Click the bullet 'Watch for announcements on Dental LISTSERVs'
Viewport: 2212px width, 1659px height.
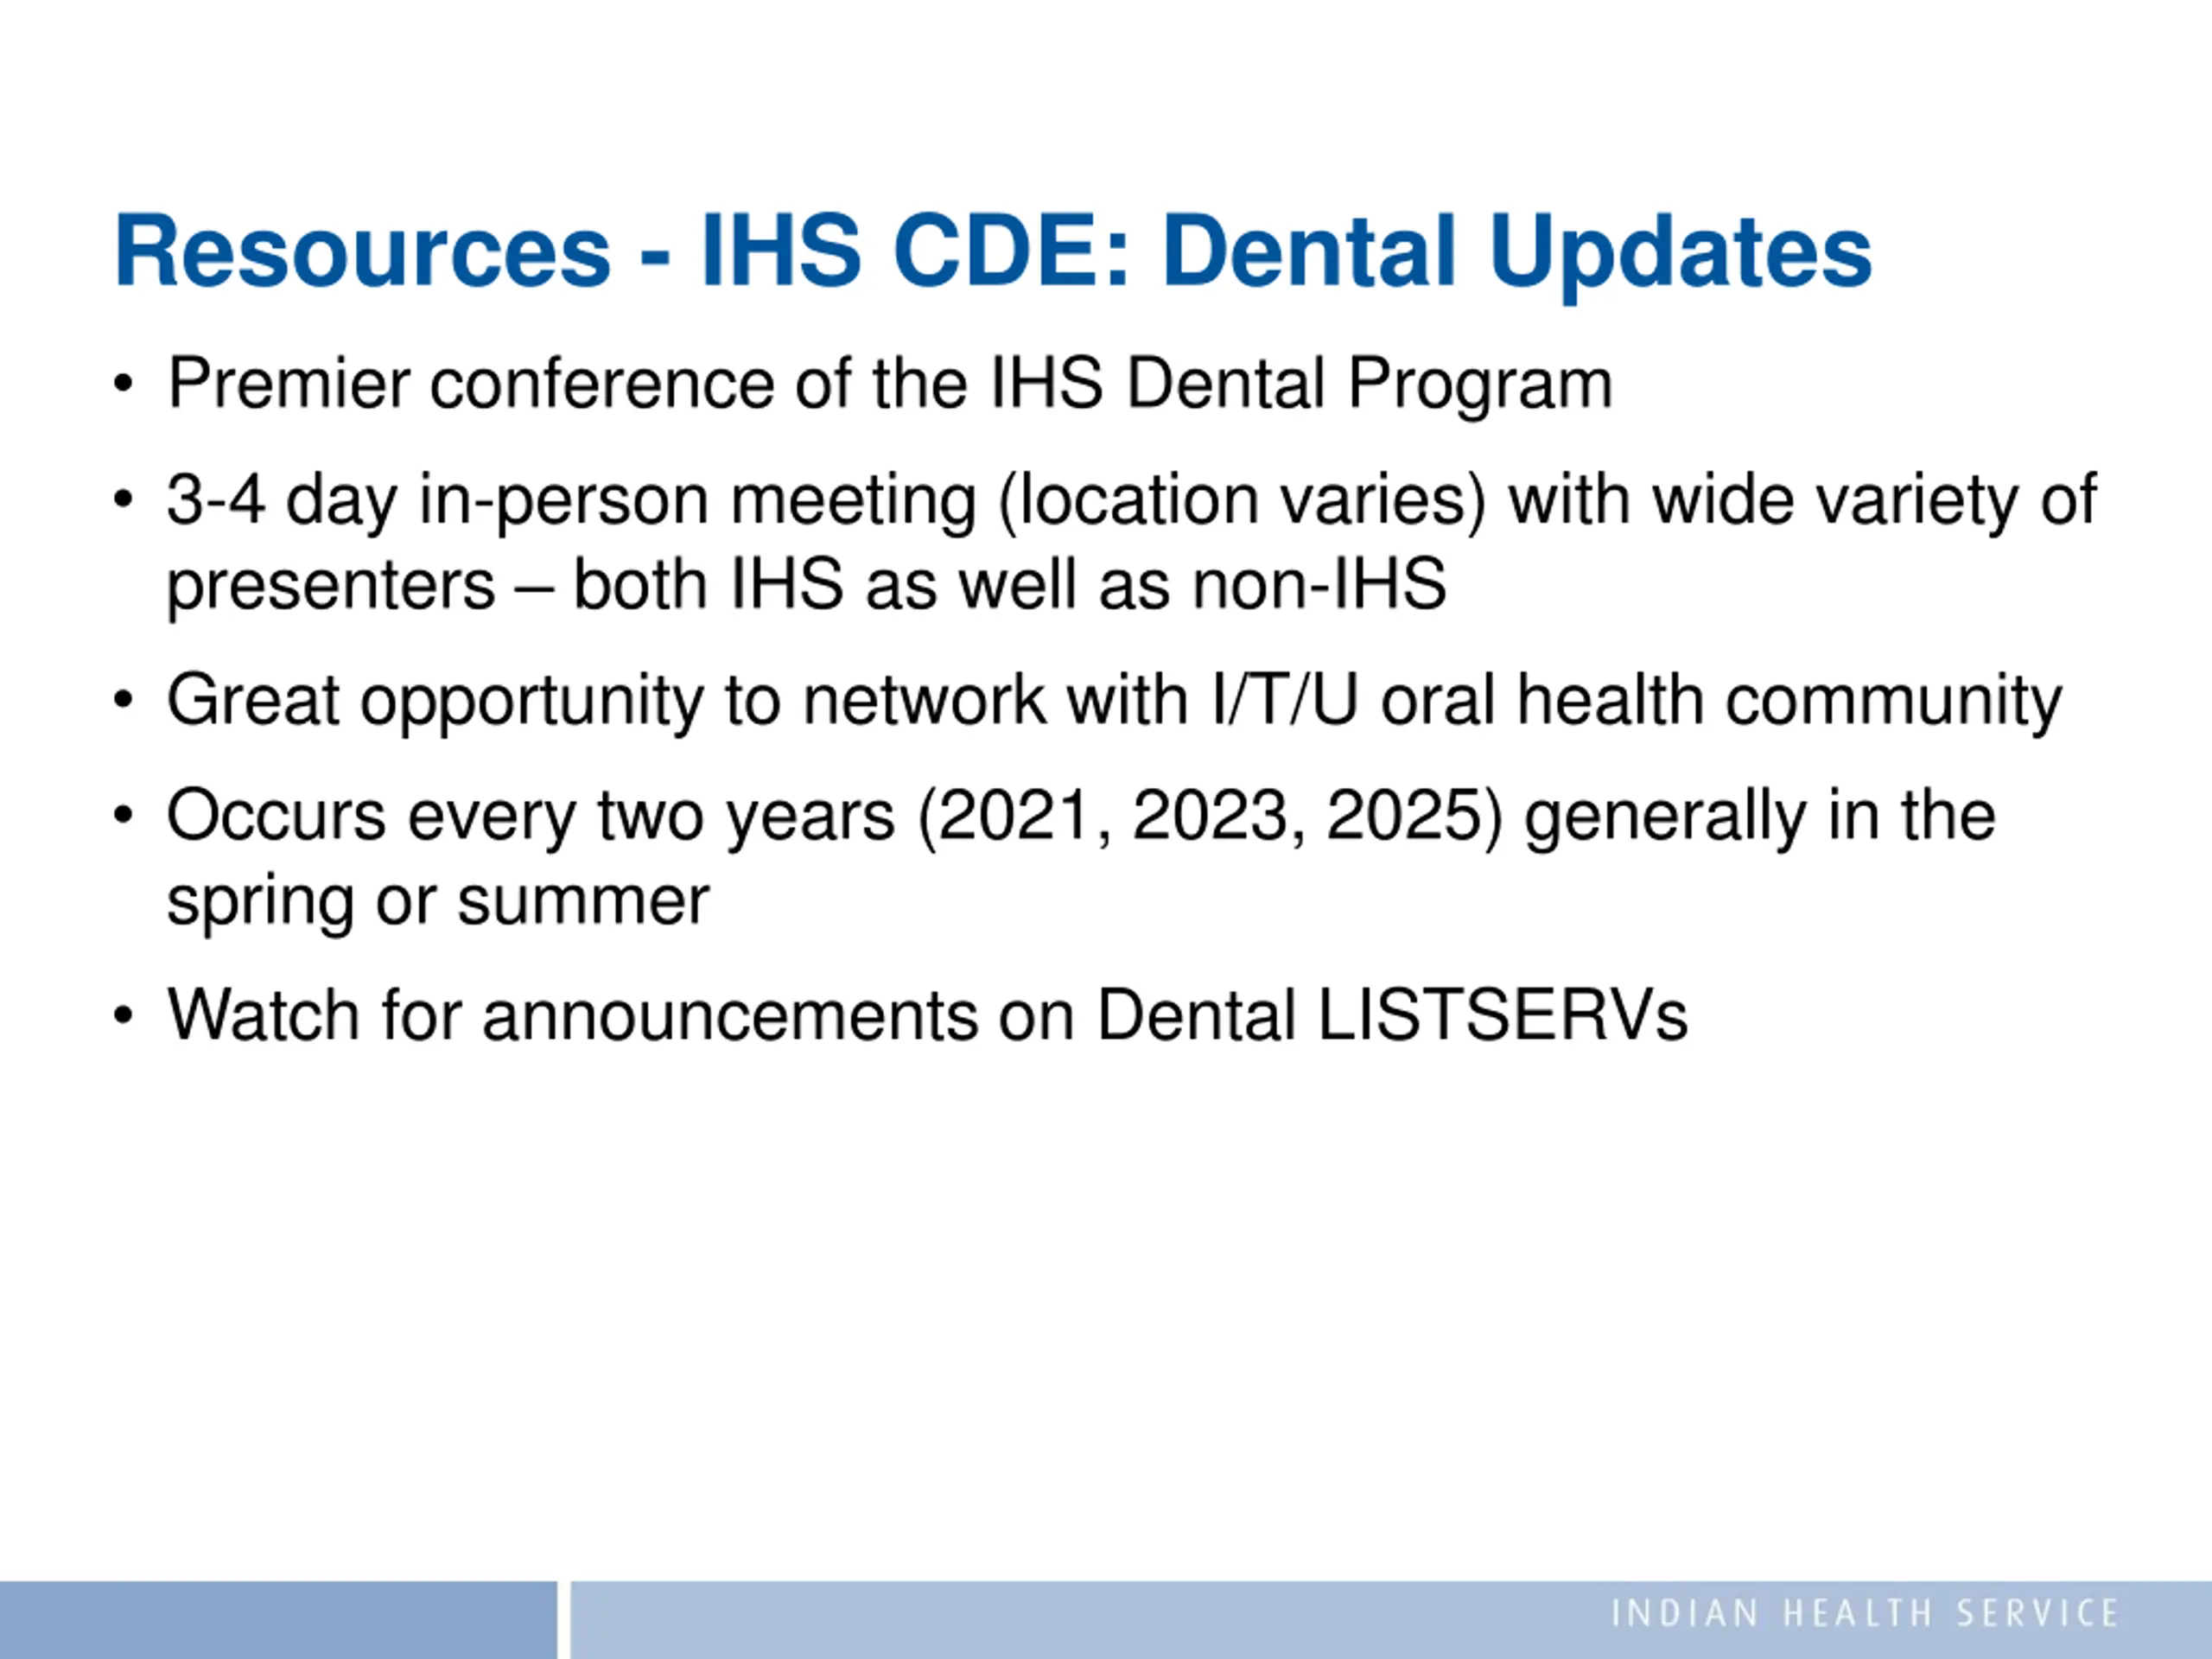tap(927, 1016)
